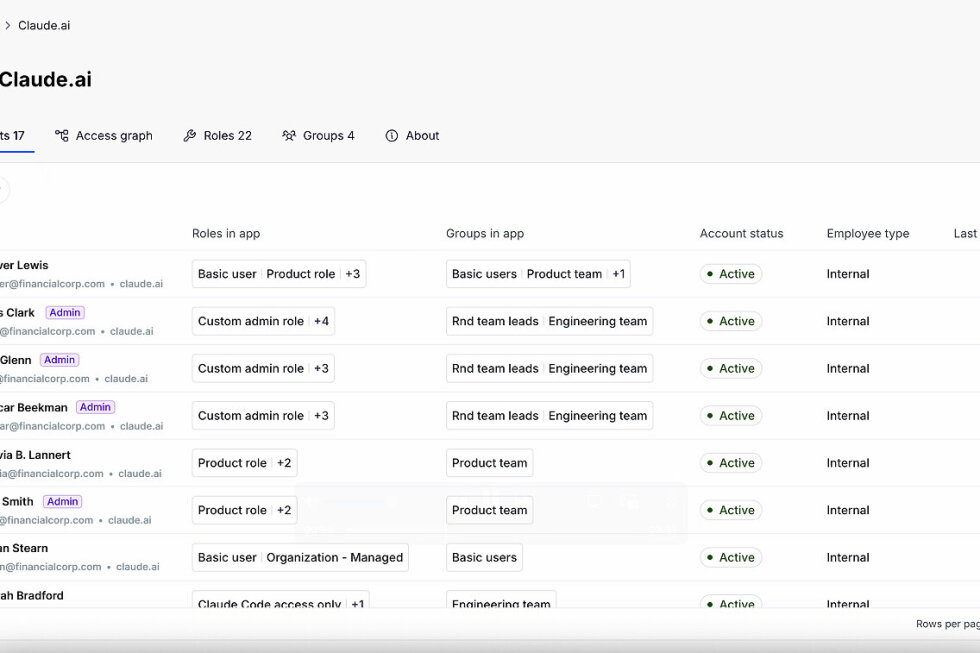Viewport: 980px width, 653px height.
Task: Click Basic users group in Stearn row
Action: (484, 557)
